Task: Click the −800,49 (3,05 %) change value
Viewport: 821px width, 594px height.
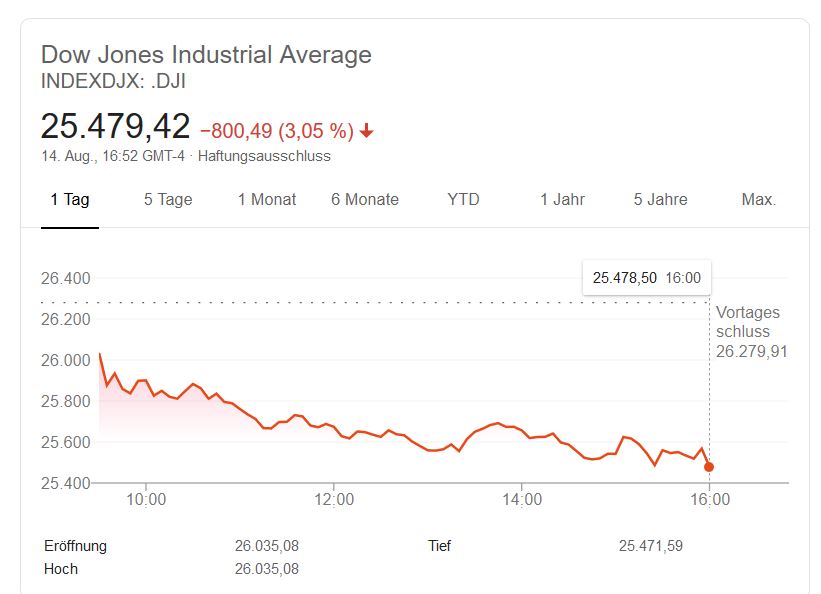Action: tap(277, 131)
